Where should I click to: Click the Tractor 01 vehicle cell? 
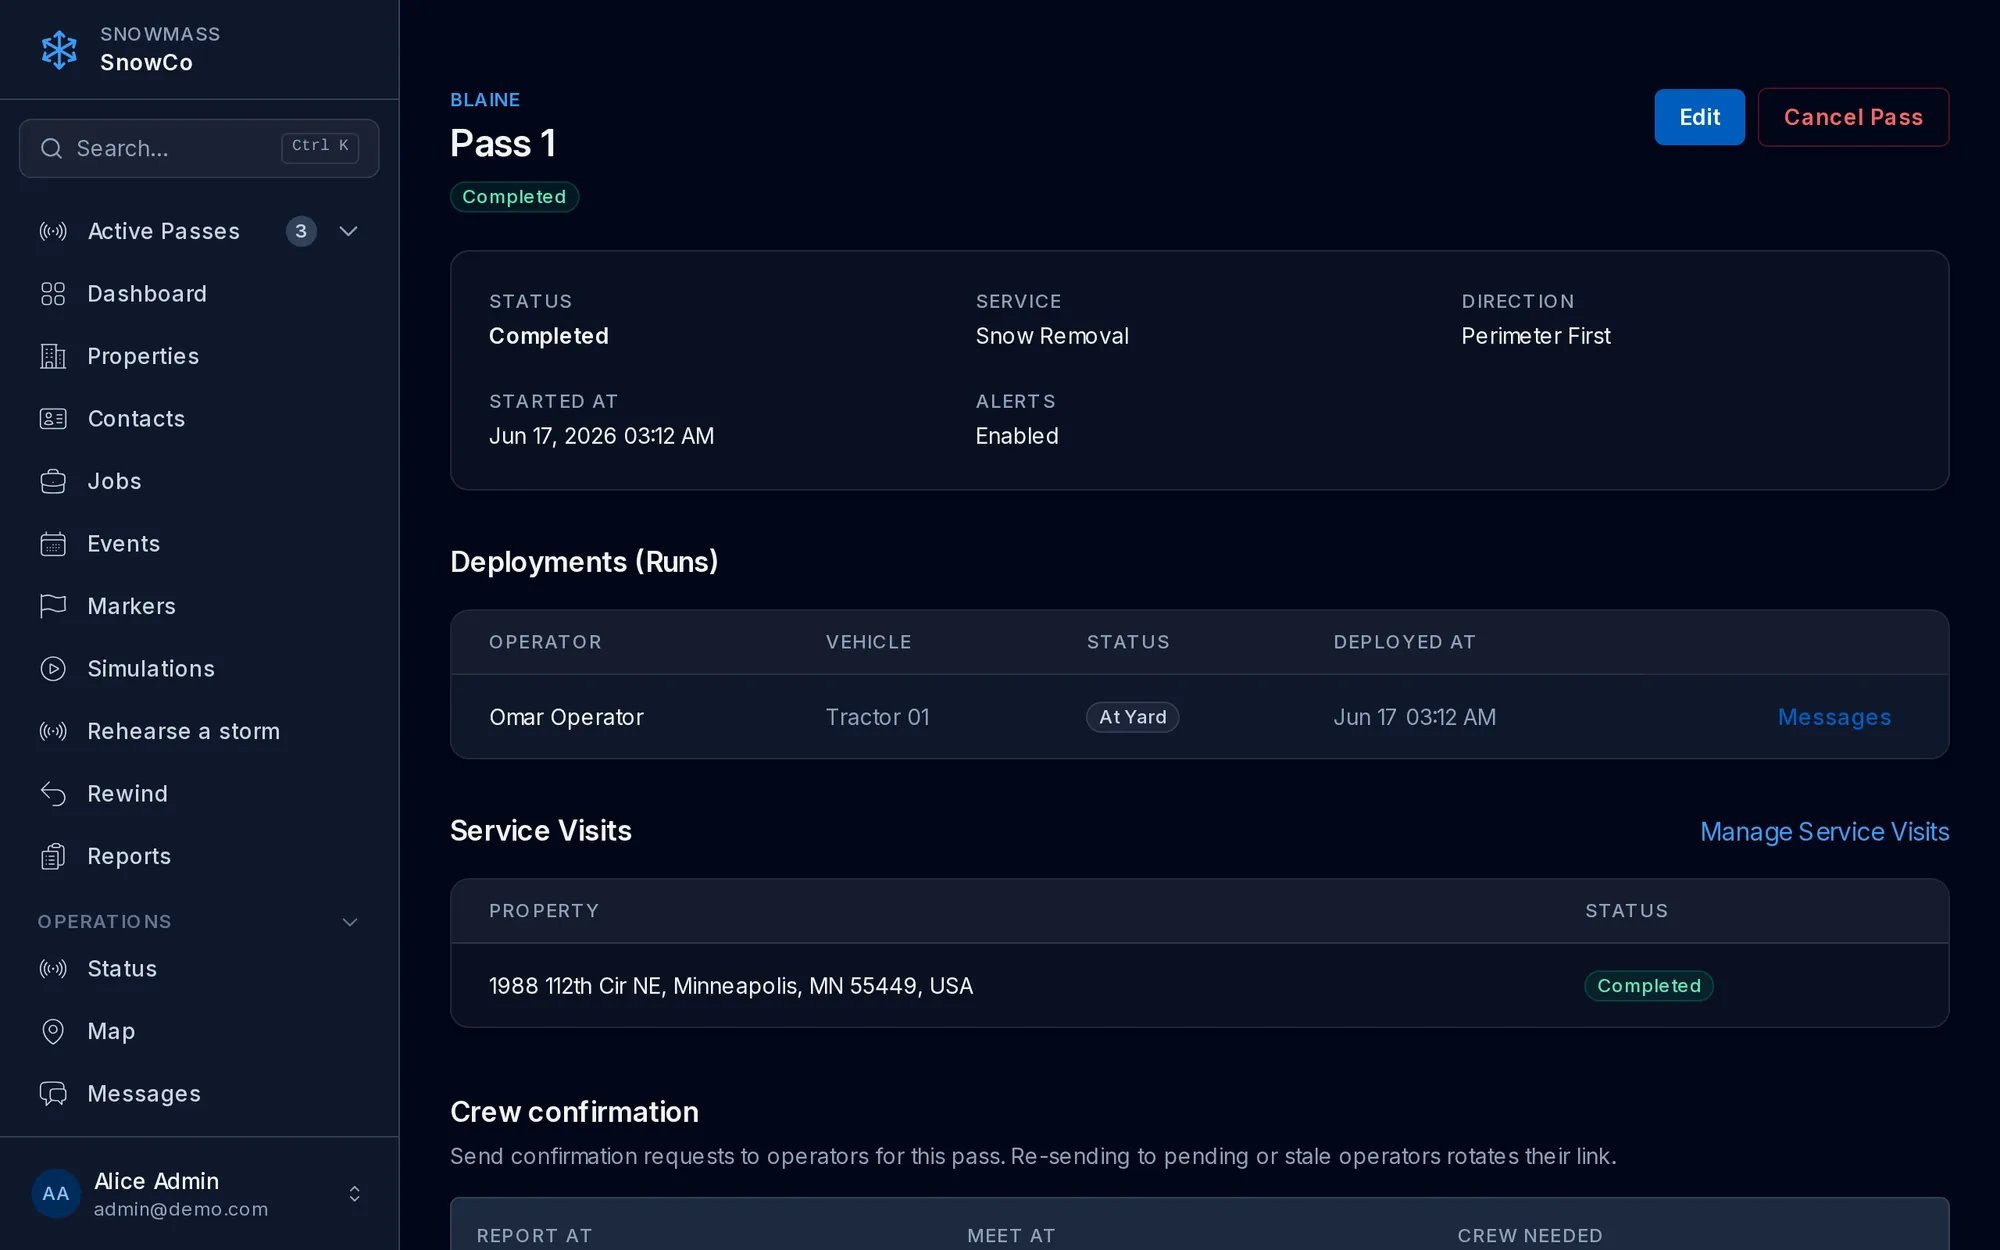[x=877, y=717]
